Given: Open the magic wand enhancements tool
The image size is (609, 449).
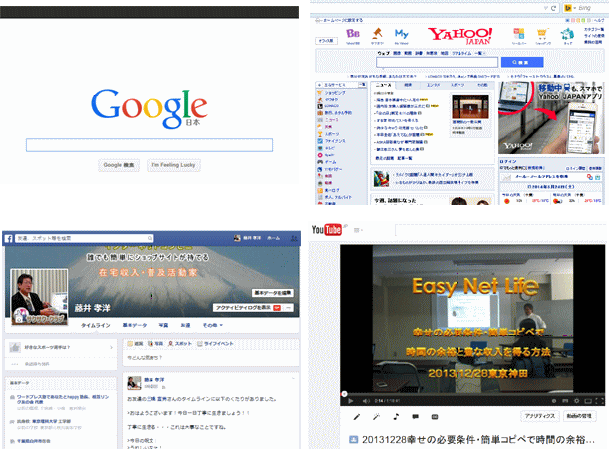Looking at the screenshot, I should tap(376, 415).
